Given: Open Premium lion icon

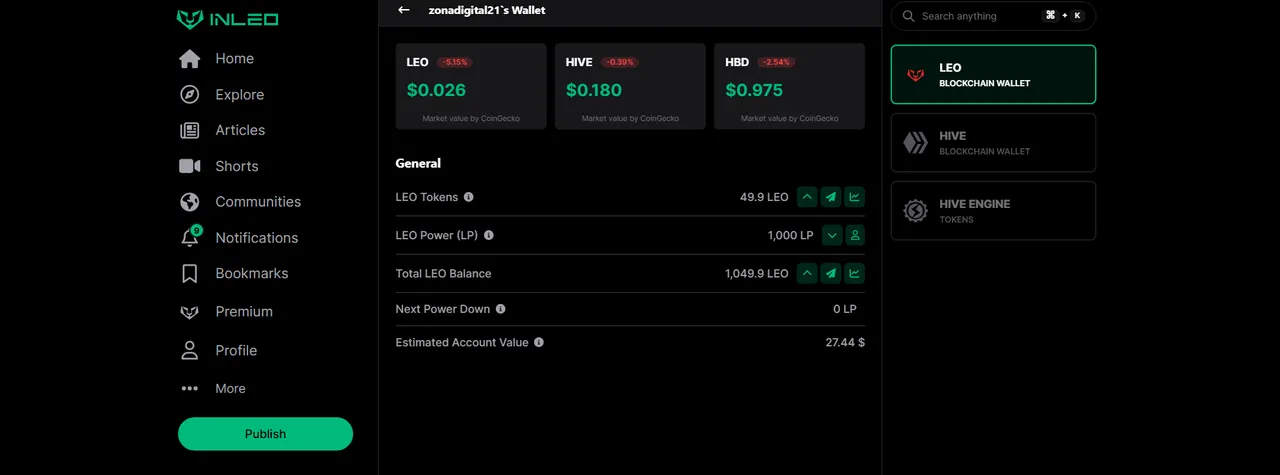Looking at the screenshot, I should 190,312.
